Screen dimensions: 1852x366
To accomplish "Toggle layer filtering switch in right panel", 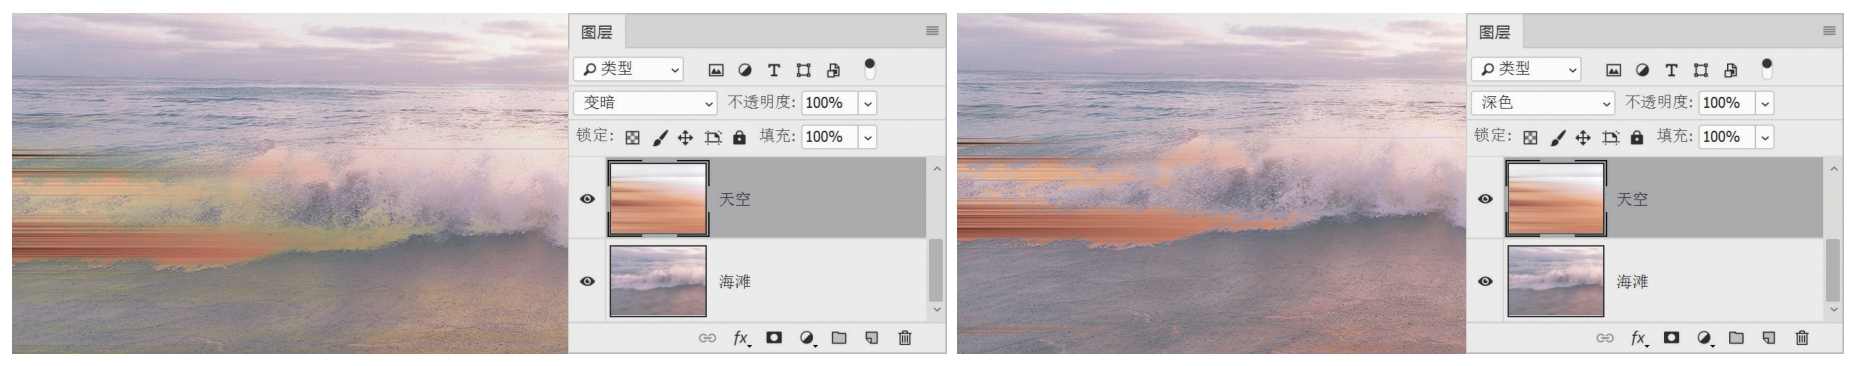I will (1767, 68).
